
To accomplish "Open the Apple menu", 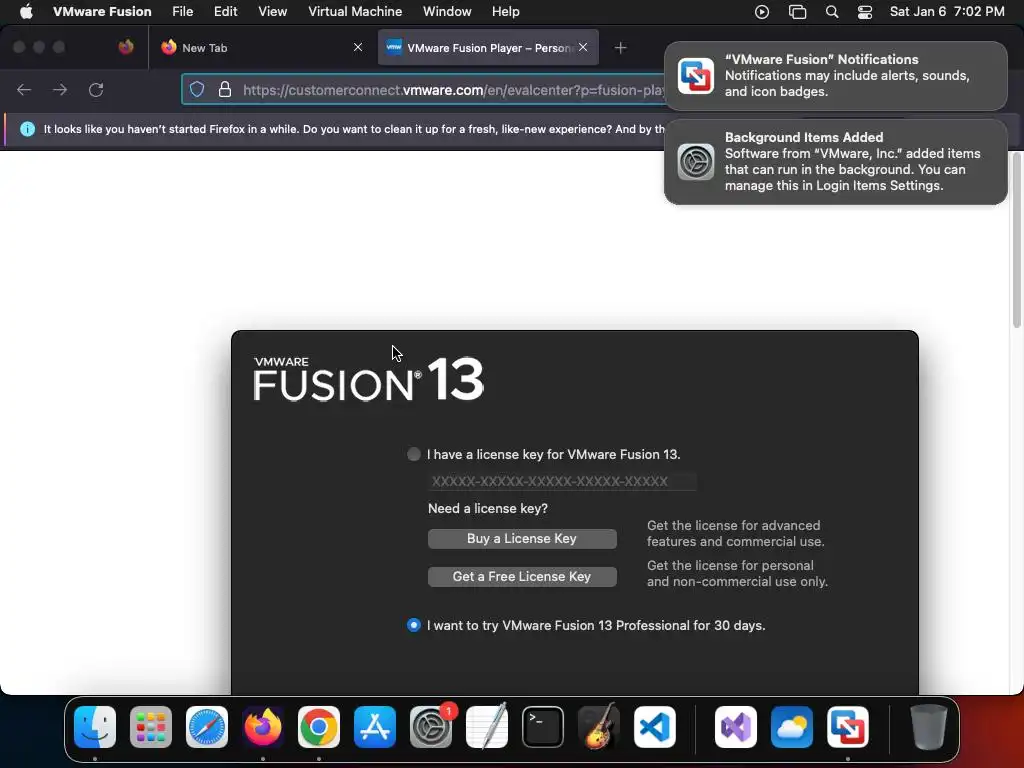I will point(26,11).
